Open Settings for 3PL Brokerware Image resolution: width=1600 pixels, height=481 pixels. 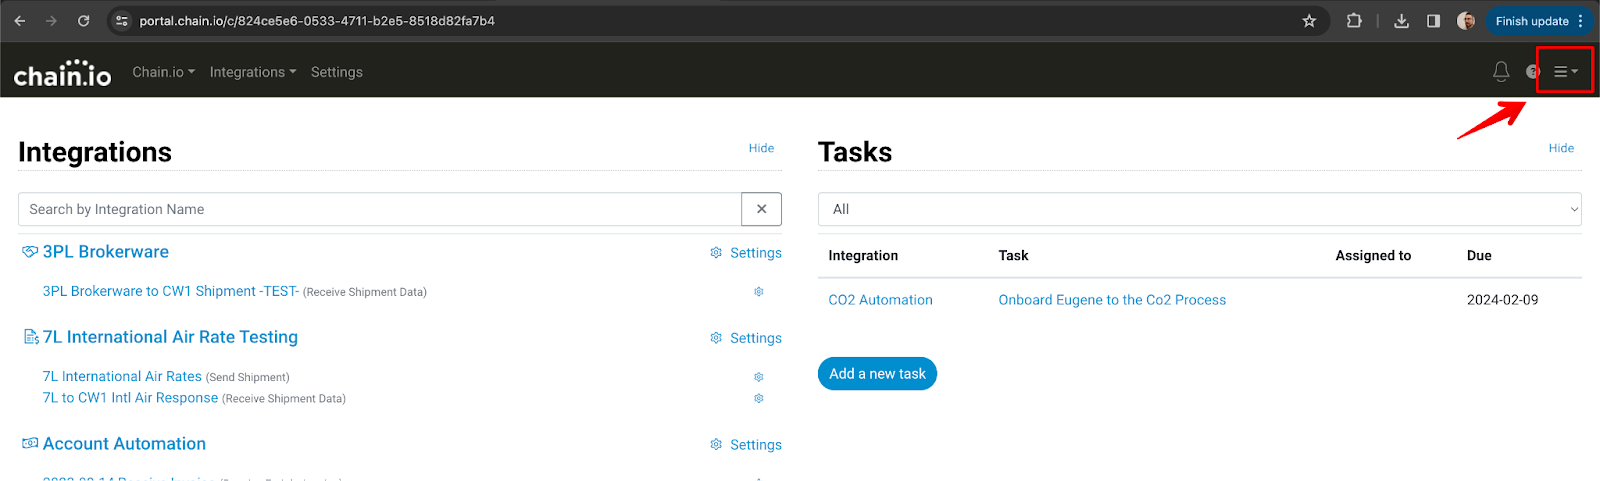[x=746, y=253]
